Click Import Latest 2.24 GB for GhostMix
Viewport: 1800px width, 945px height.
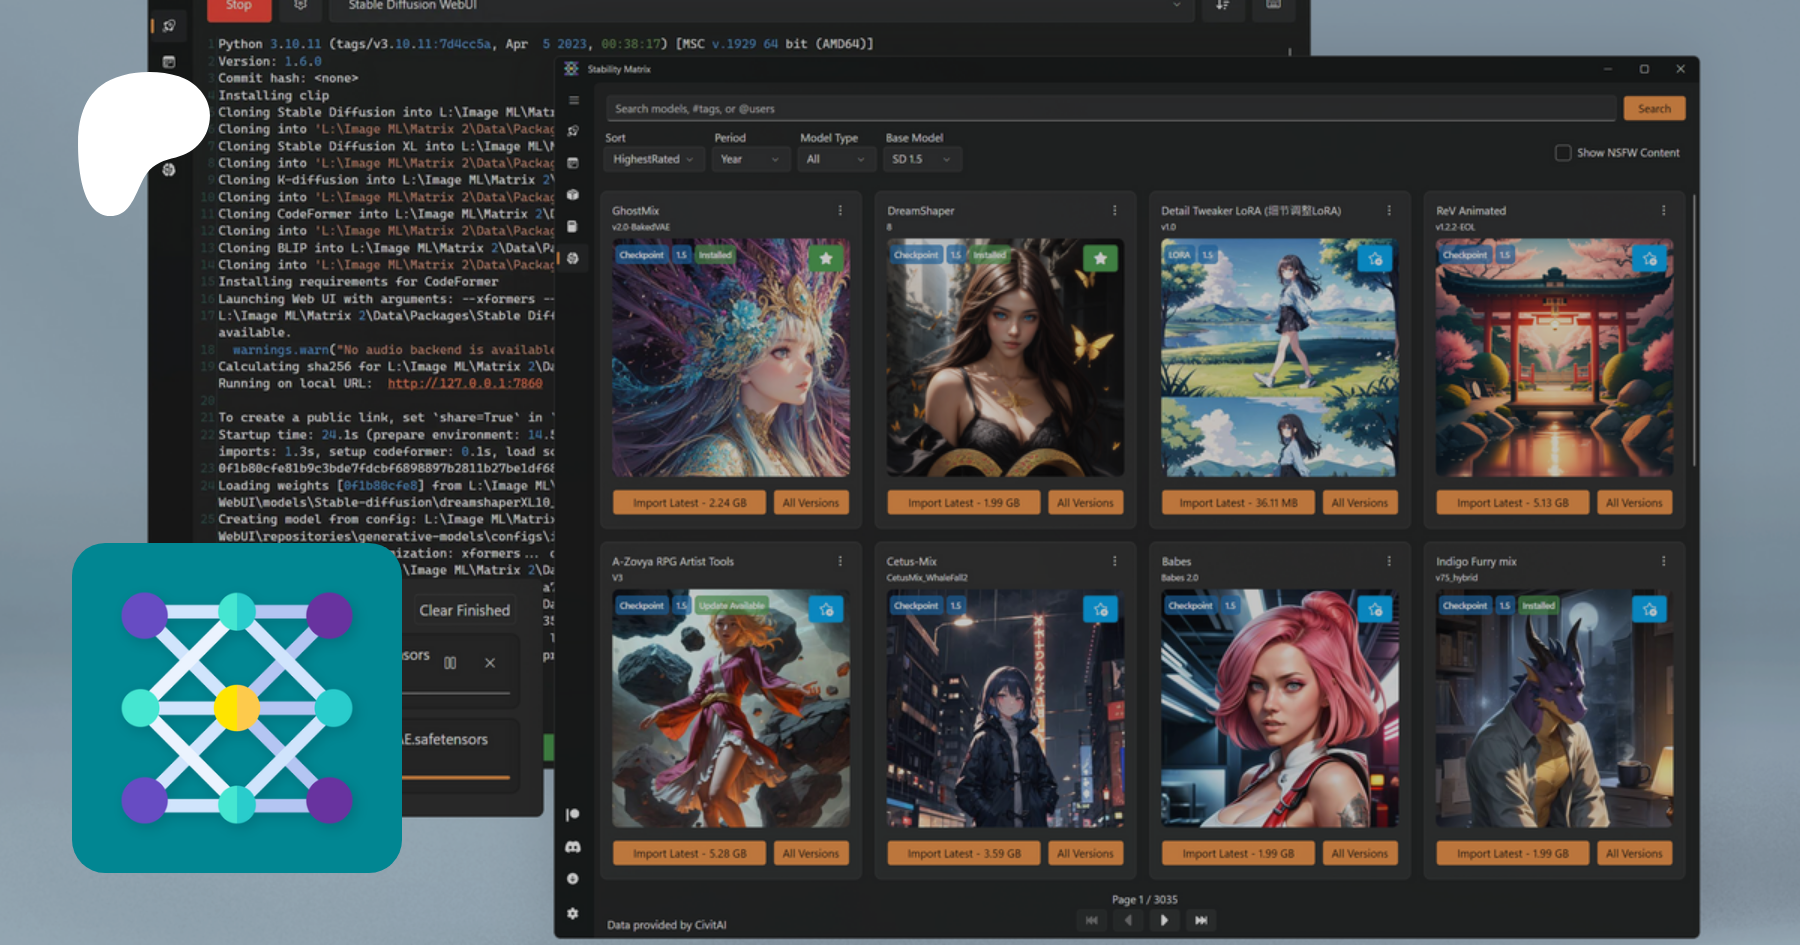coord(689,503)
